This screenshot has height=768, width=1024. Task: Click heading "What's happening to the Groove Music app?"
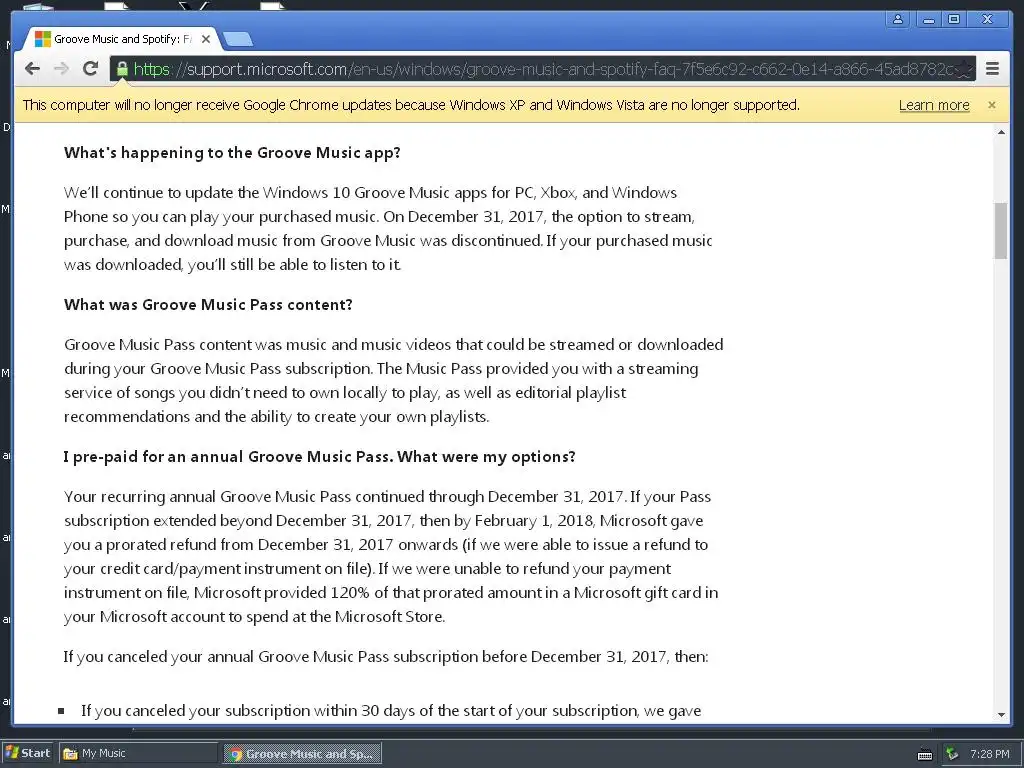tap(232, 153)
